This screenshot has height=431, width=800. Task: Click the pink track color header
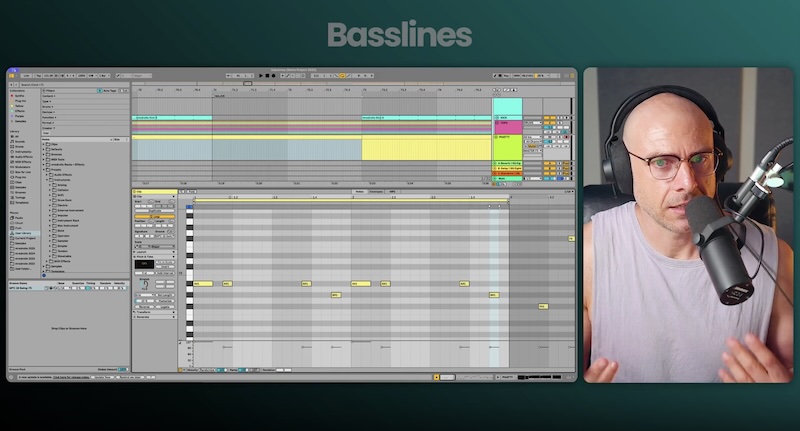click(507, 126)
